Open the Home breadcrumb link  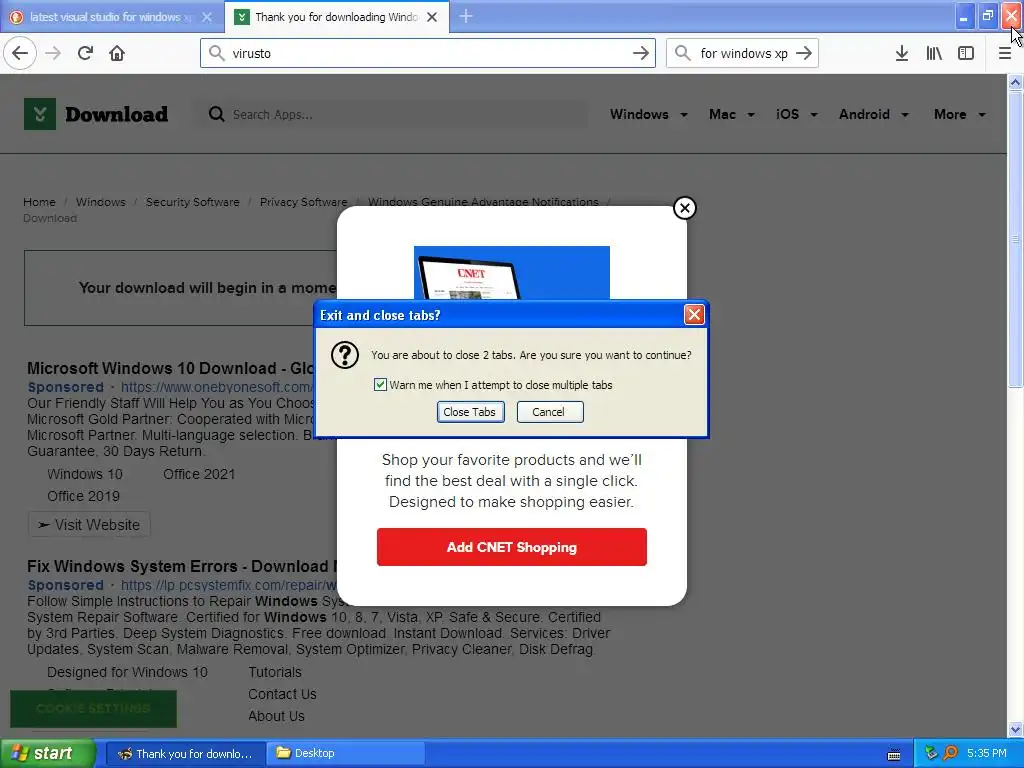pyautogui.click(x=39, y=202)
